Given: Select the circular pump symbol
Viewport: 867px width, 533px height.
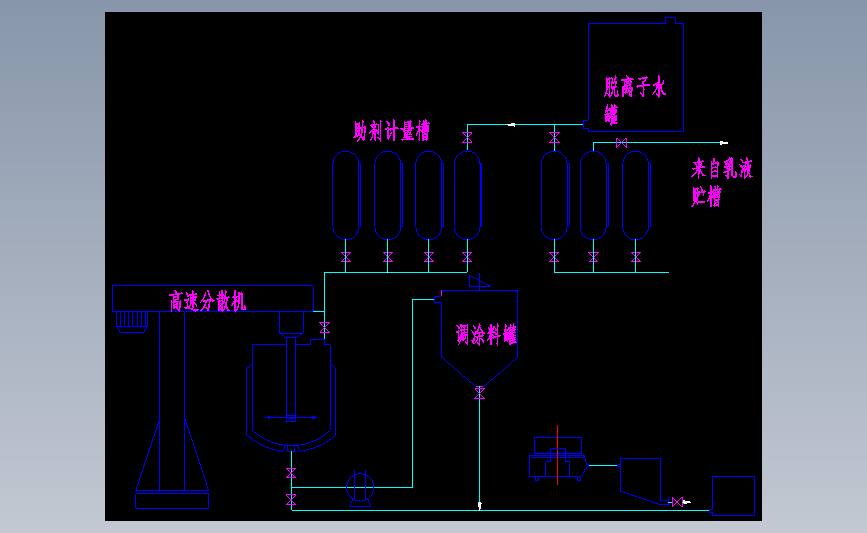Looking at the screenshot, I should coord(360,489).
